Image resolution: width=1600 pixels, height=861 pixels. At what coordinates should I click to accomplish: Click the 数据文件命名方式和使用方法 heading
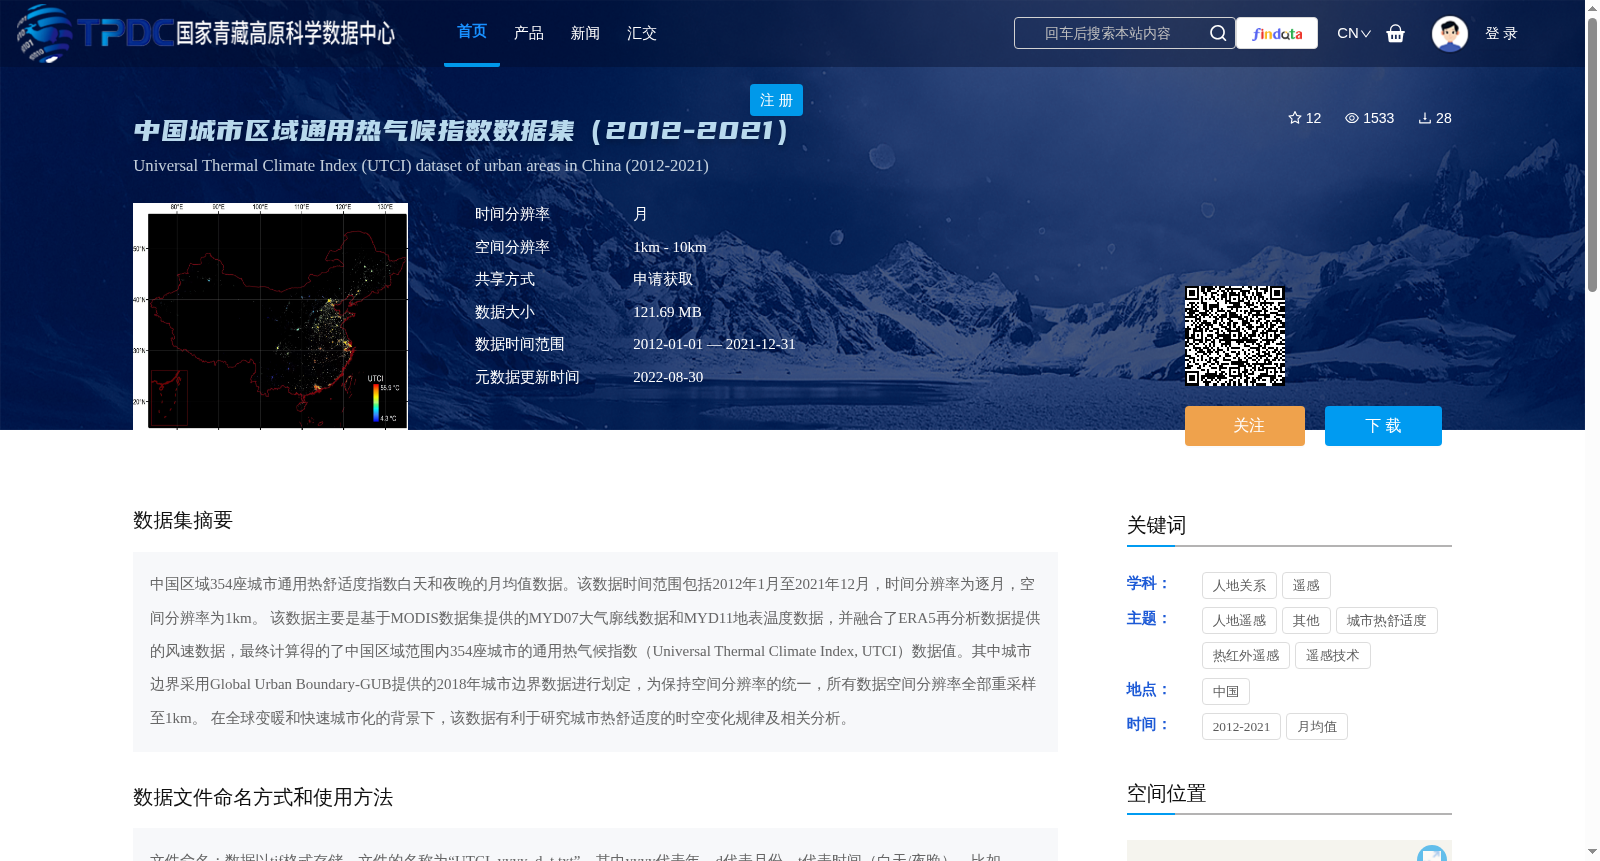[x=263, y=797]
